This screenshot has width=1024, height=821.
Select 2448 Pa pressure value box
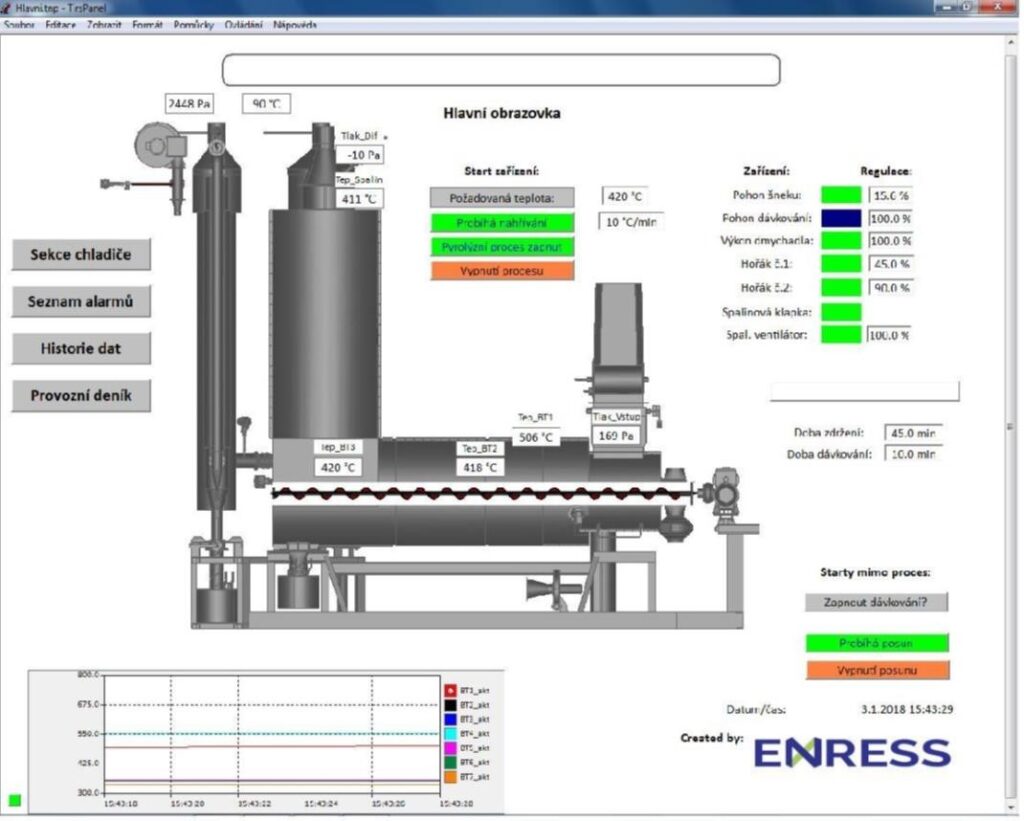tap(189, 103)
